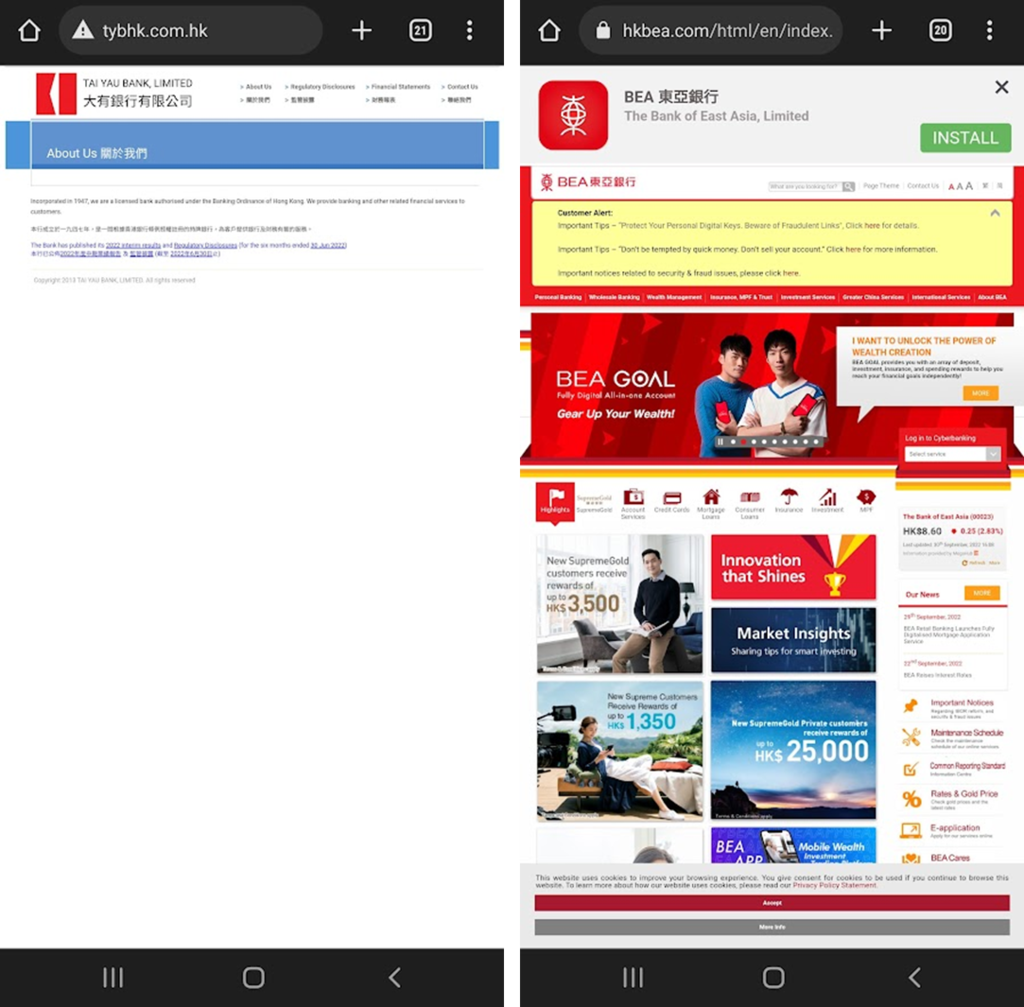Click the Tai Yau Bank red logo
The width and height of the screenshot is (1024, 1007).
pos(56,94)
